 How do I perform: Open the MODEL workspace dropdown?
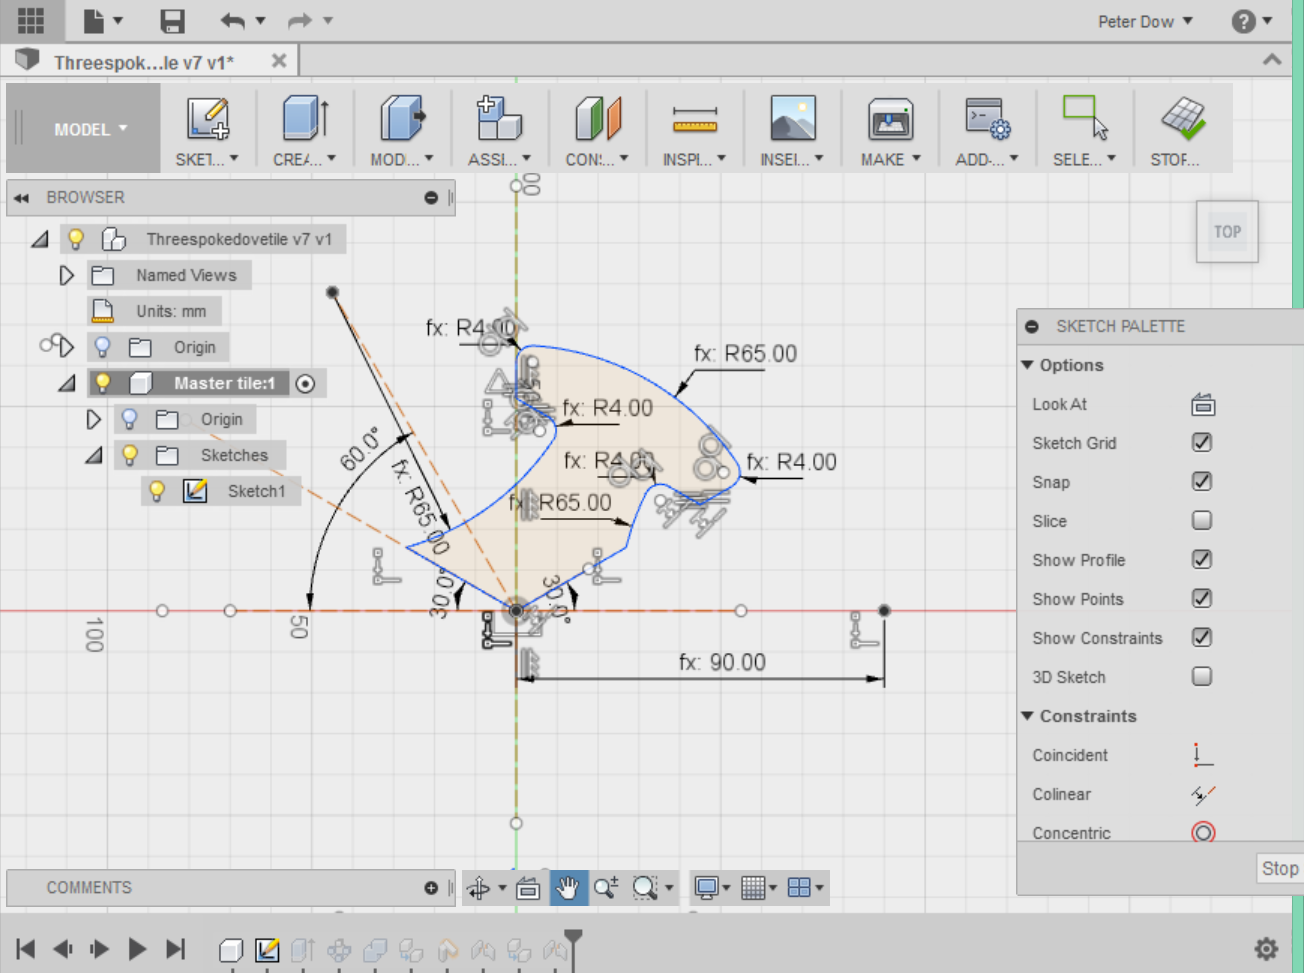[x=90, y=129]
